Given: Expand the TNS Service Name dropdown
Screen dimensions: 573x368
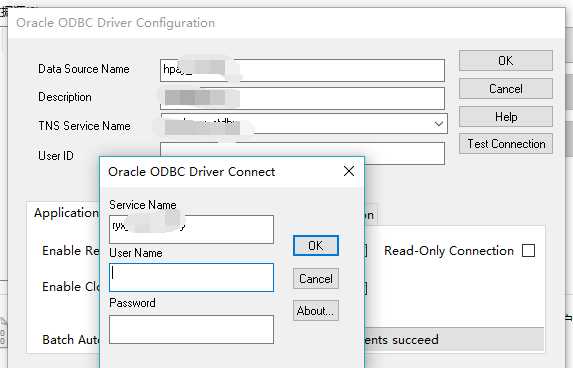Looking at the screenshot, I should [x=439, y=124].
